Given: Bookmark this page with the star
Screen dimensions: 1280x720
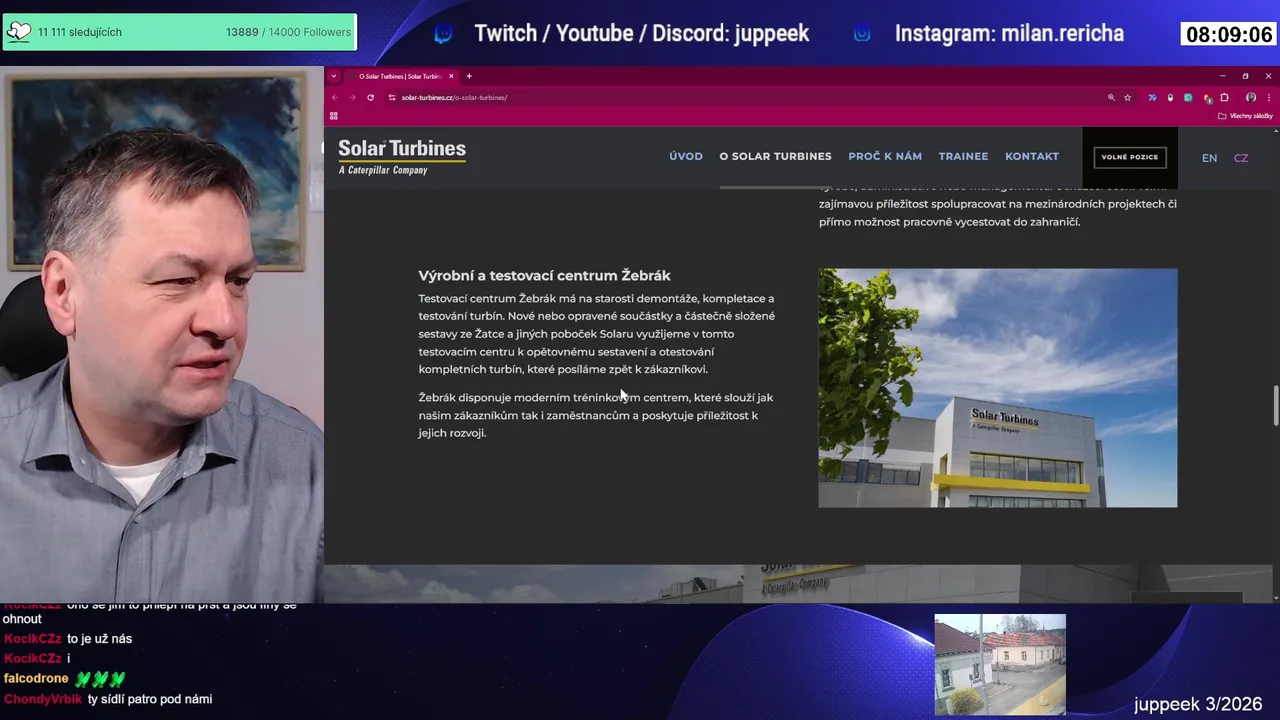Looking at the screenshot, I should (x=1127, y=97).
